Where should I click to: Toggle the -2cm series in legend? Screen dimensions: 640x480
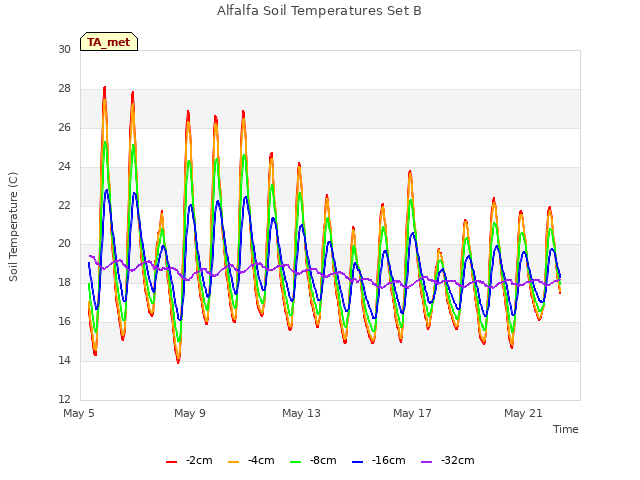pos(189,461)
